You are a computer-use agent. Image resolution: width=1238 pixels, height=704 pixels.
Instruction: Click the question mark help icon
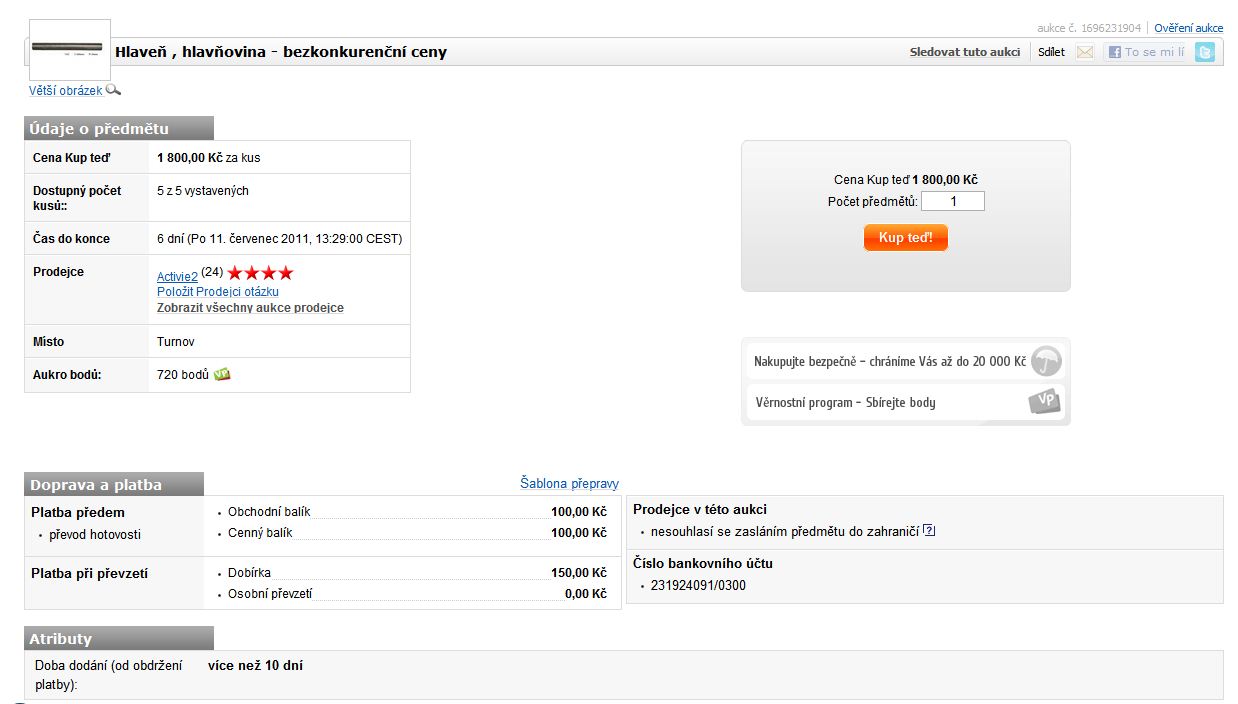point(929,531)
